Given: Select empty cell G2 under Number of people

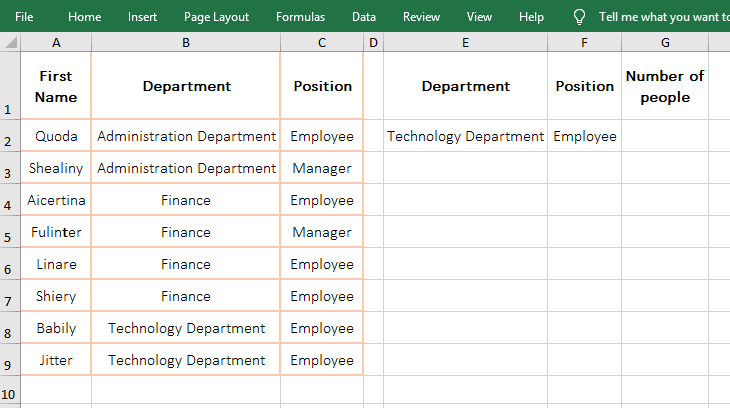Looking at the screenshot, I should (665, 136).
